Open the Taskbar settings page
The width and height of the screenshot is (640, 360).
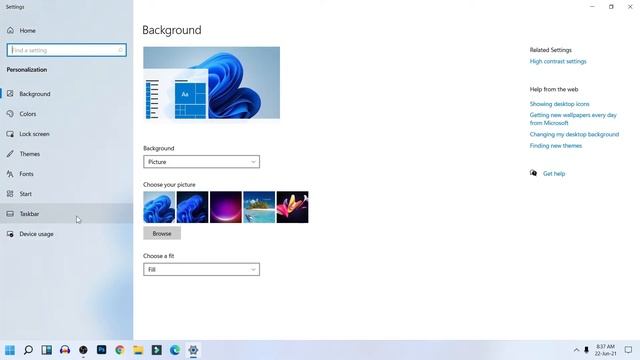point(67,214)
